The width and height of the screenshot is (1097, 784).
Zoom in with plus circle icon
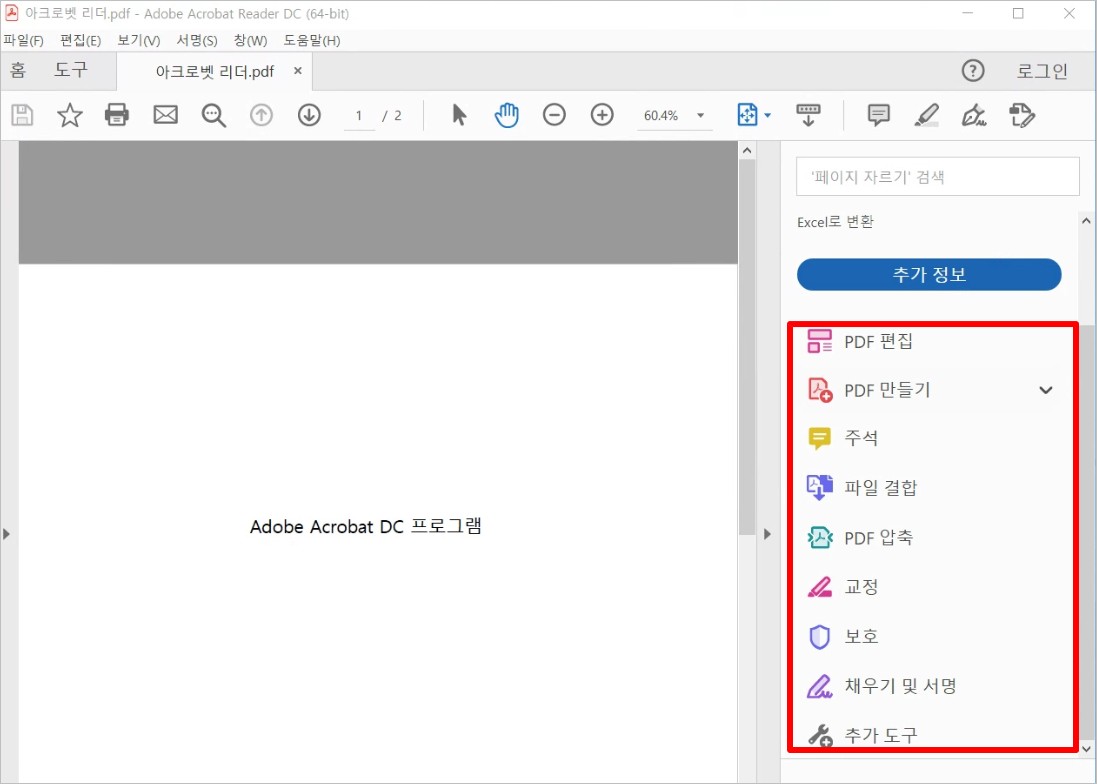click(x=602, y=115)
